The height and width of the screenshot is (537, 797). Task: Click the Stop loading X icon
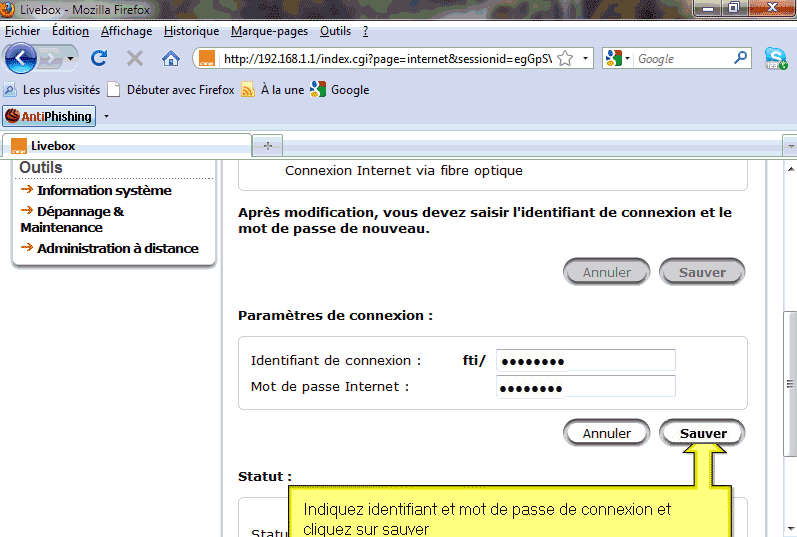point(135,59)
